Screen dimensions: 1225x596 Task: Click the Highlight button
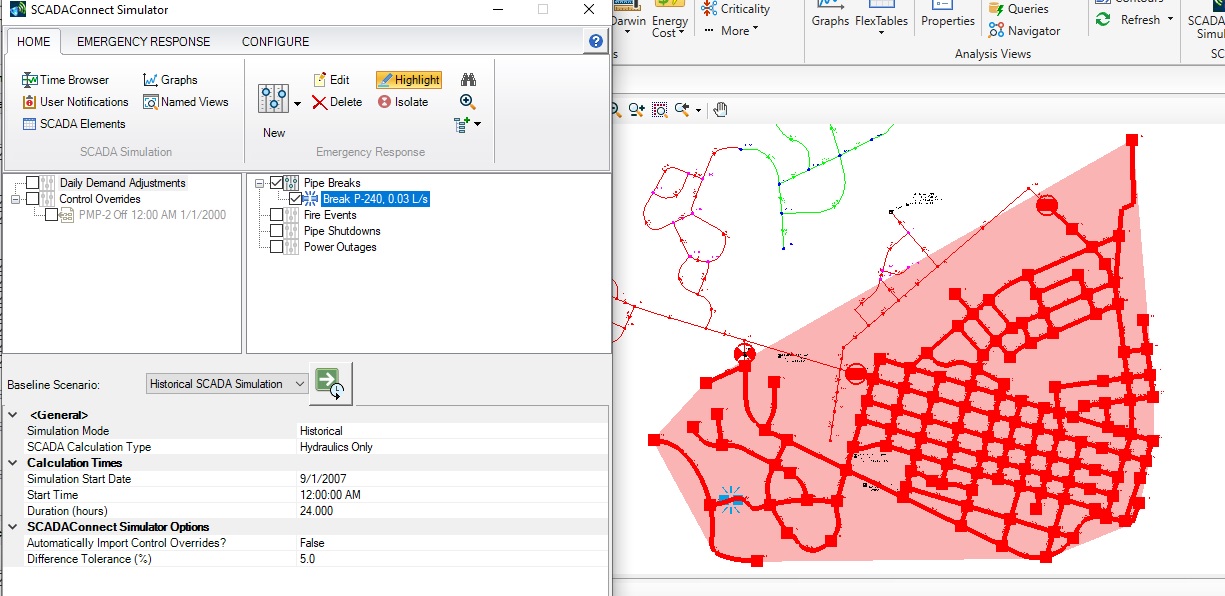point(408,80)
